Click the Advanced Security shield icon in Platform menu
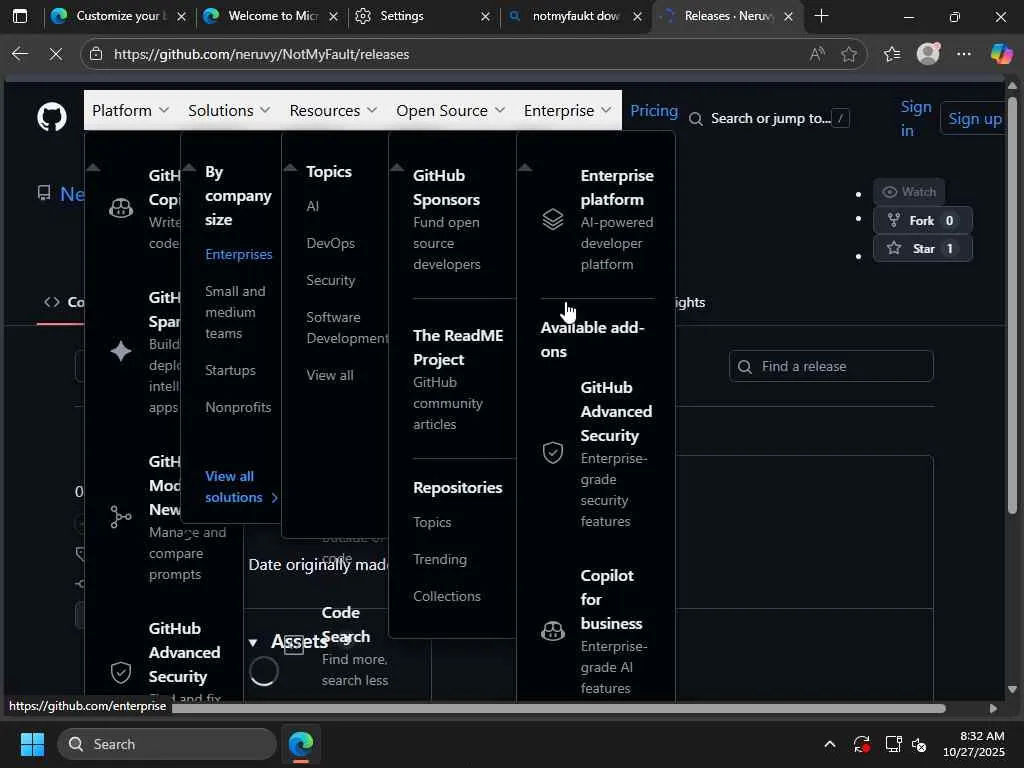Screen dimensions: 1024x768 (121, 672)
